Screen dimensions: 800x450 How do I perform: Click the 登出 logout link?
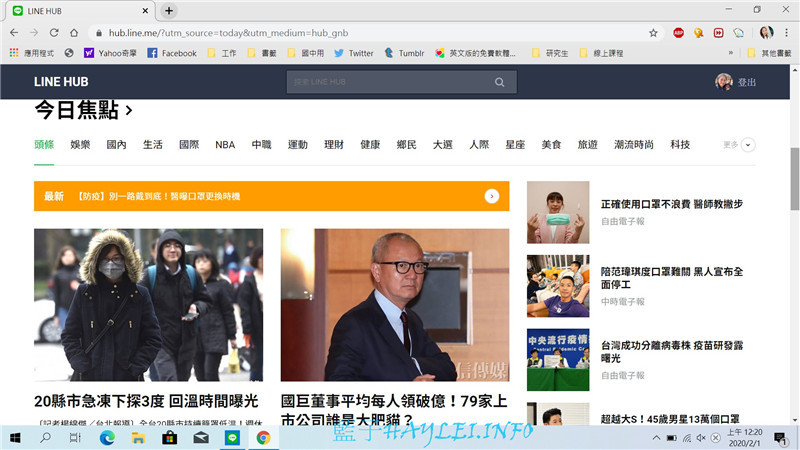[x=746, y=82]
